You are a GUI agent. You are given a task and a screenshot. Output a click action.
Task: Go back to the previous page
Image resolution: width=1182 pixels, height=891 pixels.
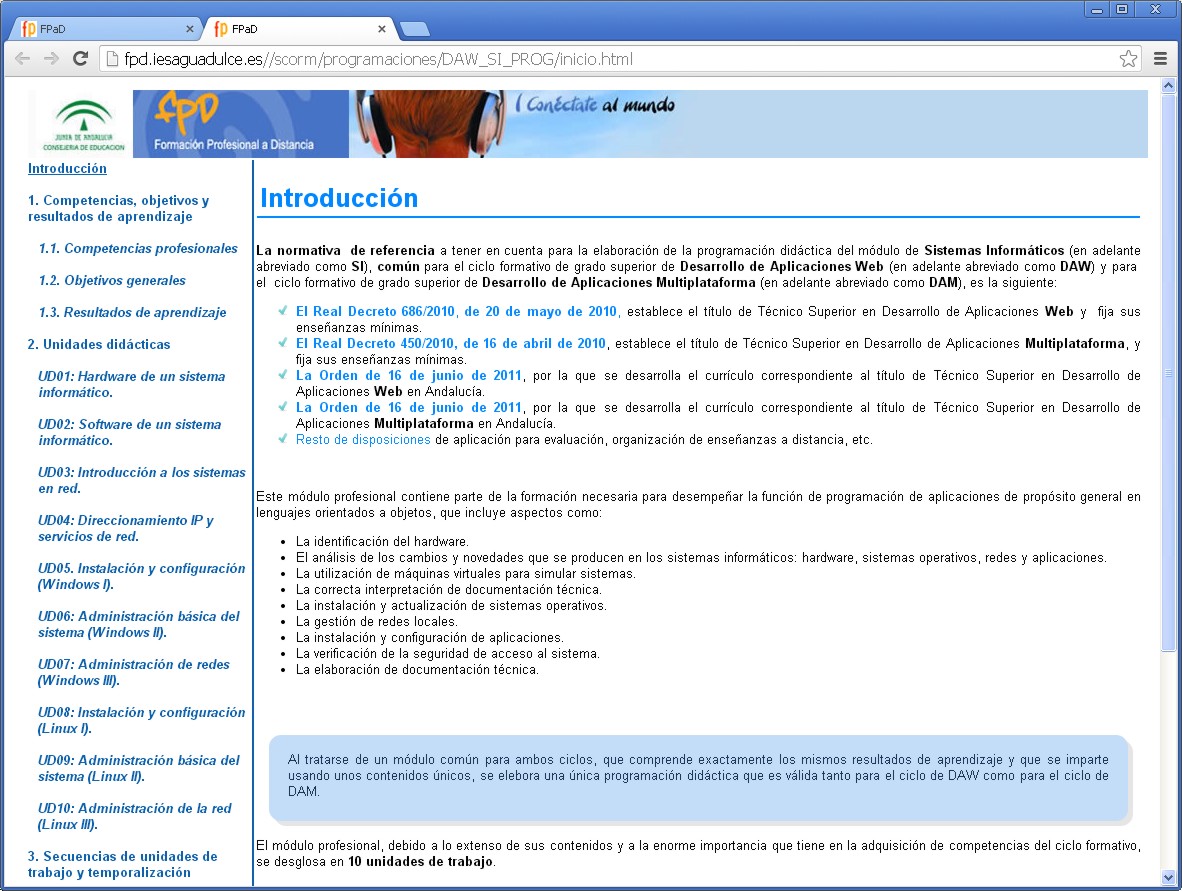pyautogui.click(x=23, y=59)
